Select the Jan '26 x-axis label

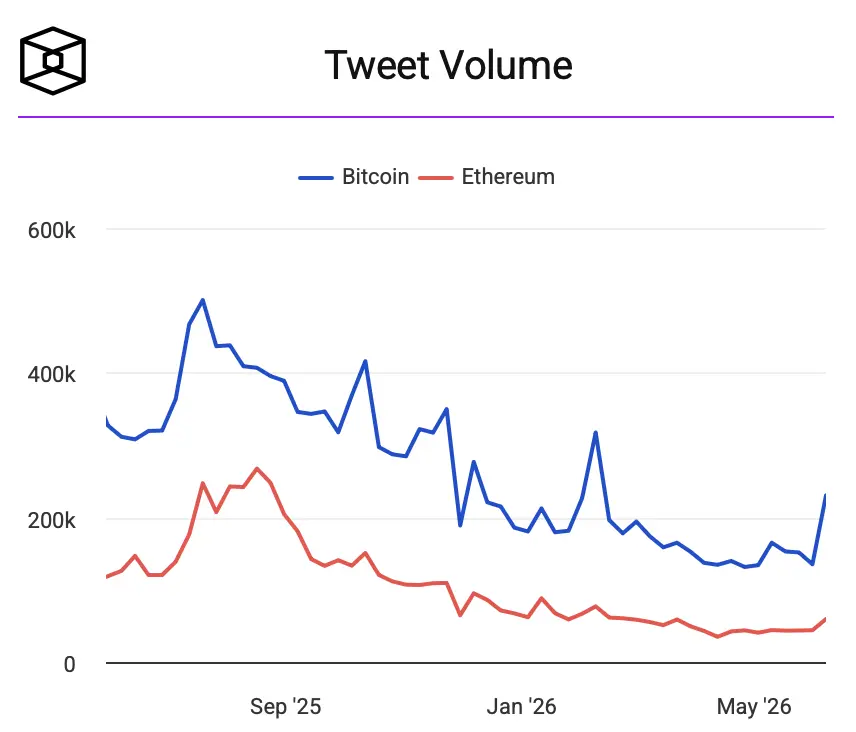coord(521,706)
